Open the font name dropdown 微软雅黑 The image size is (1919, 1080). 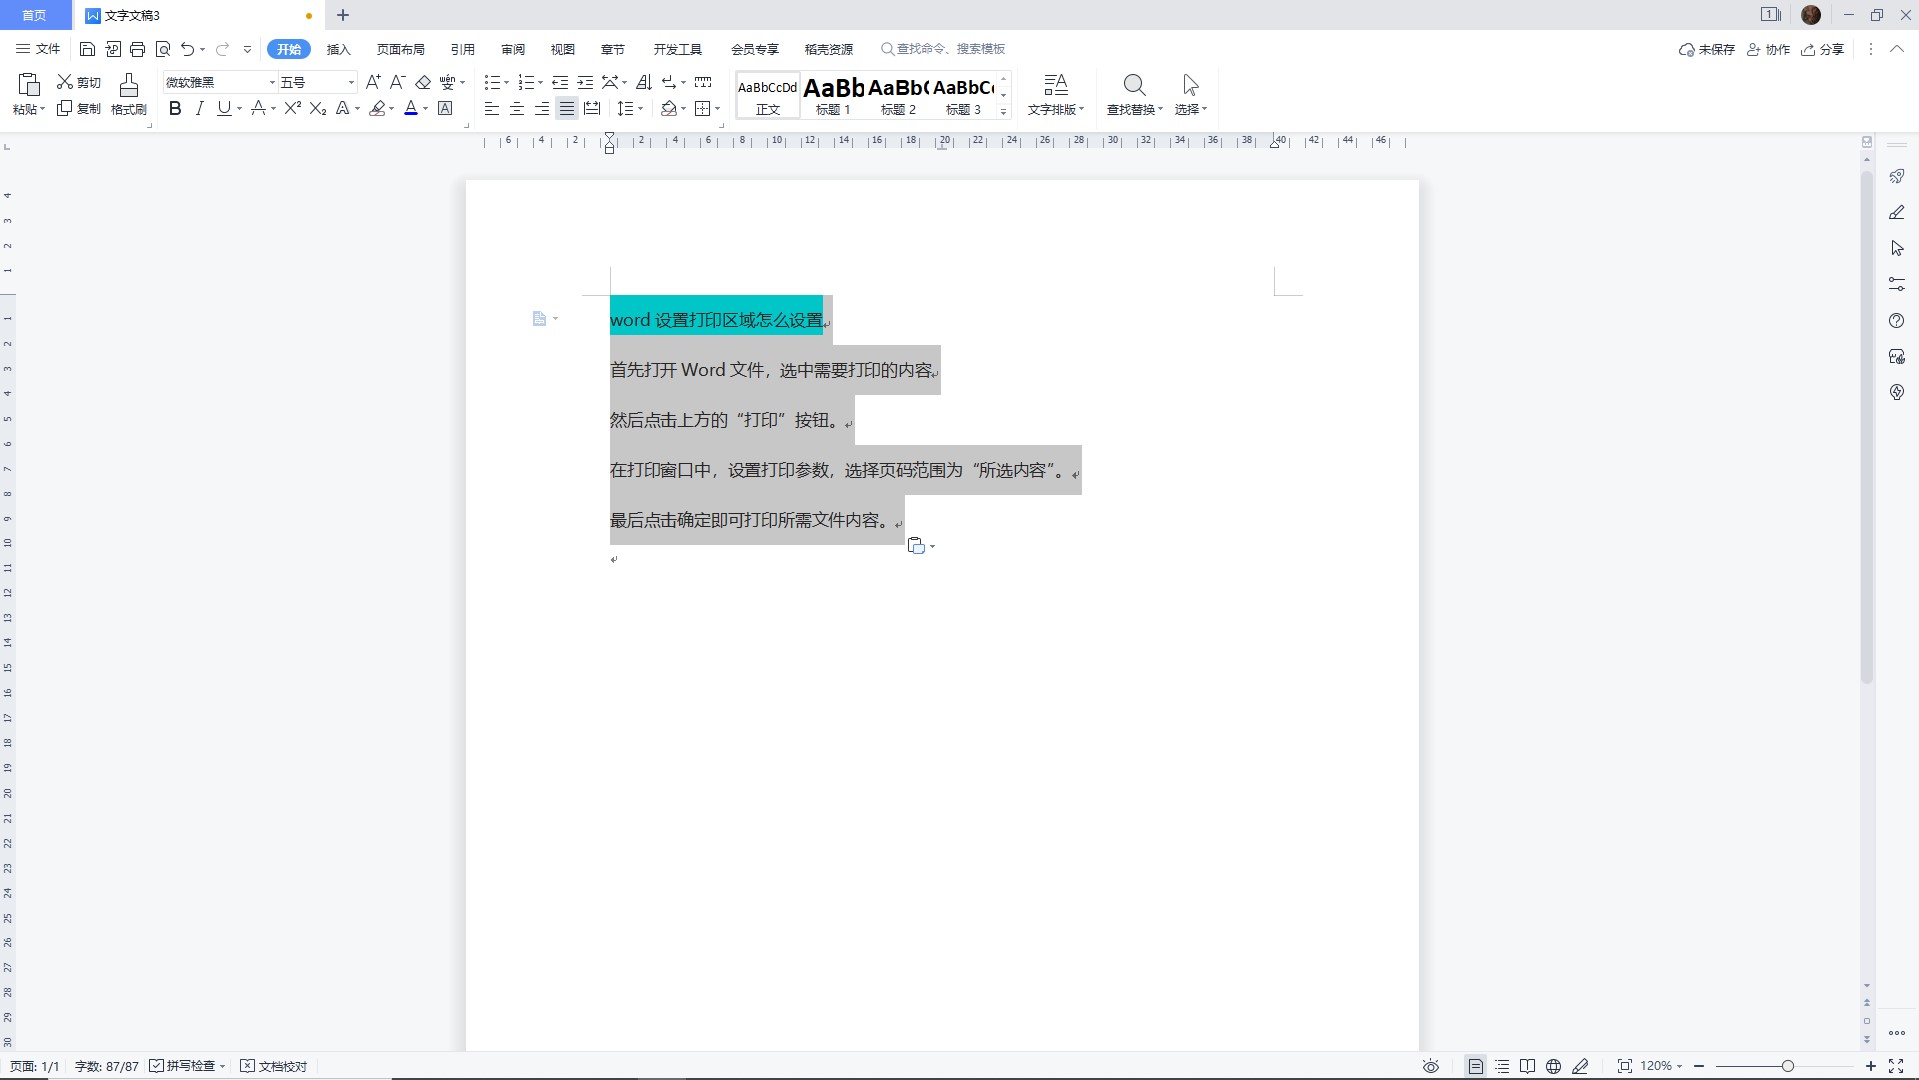pyautogui.click(x=271, y=82)
